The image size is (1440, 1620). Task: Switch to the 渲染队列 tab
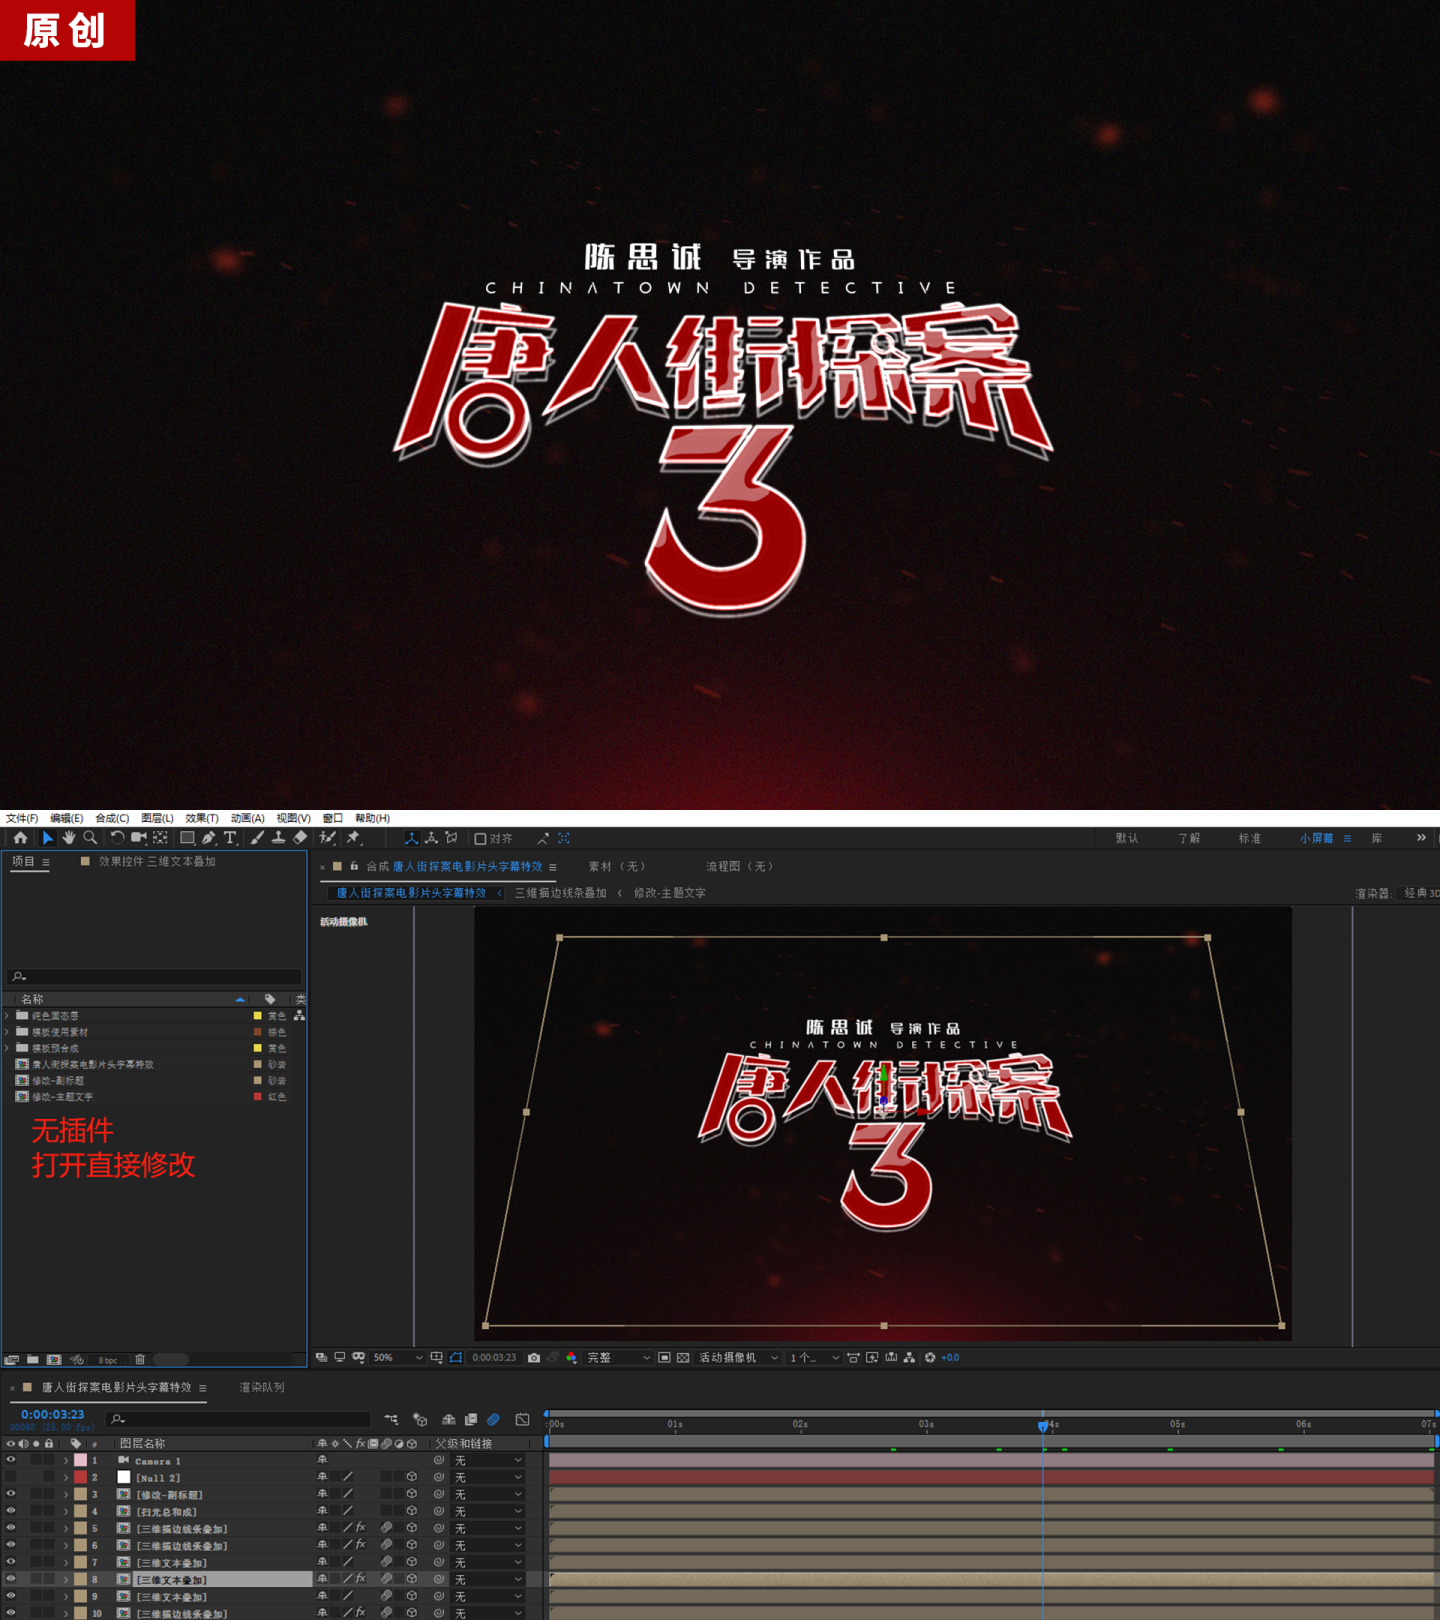[x=262, y=1387]
